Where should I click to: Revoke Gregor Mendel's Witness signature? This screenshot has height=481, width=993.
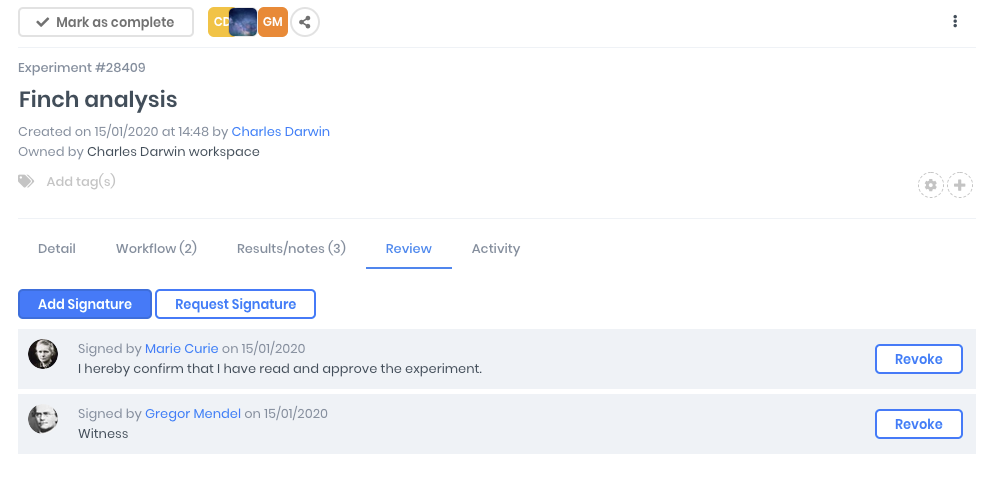click(918, 424)
